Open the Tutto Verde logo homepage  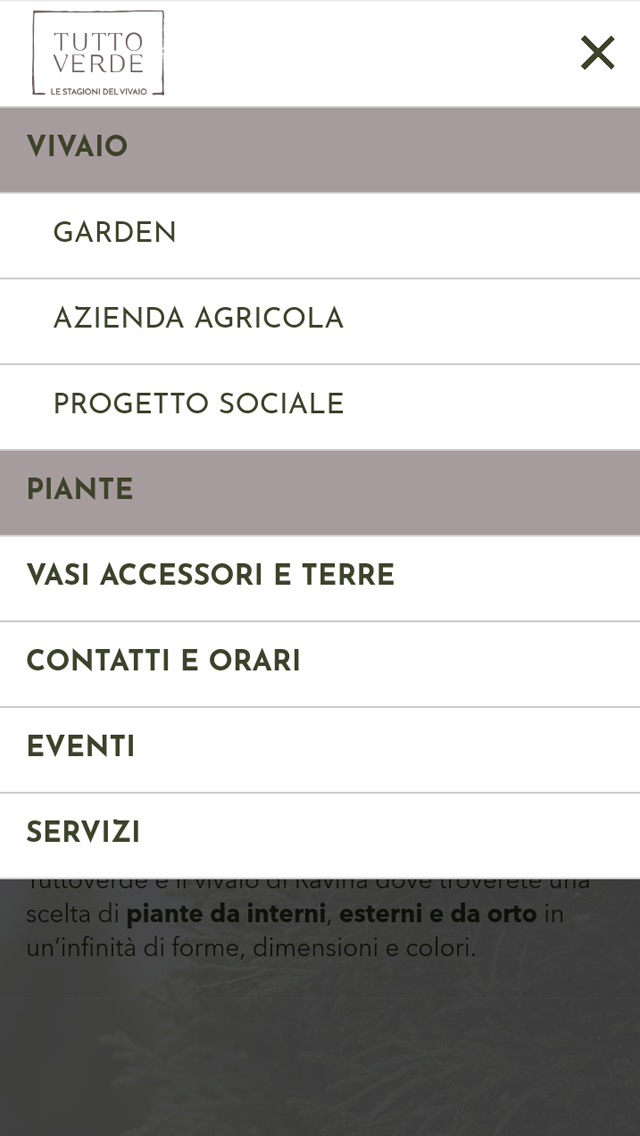click(x=98, y=53)
